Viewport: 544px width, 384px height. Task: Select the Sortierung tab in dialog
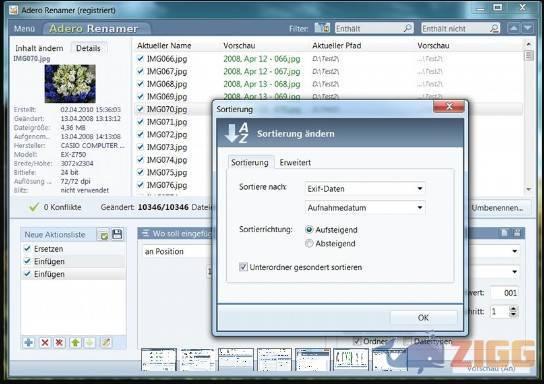(x=250, y=162)
